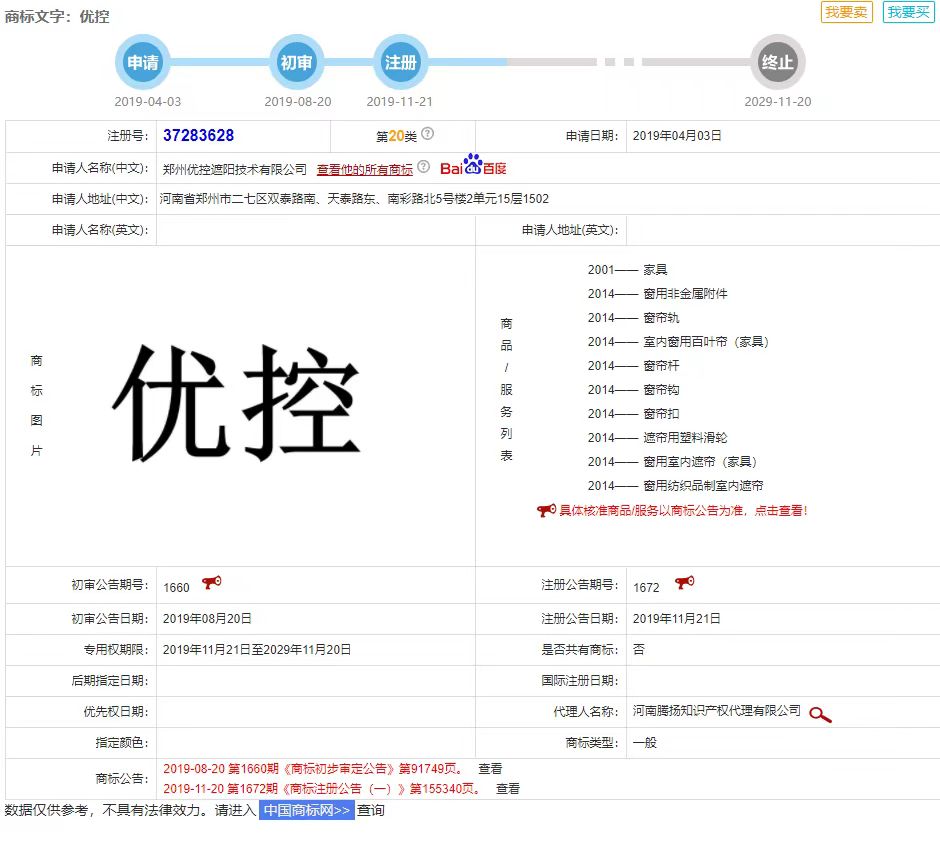940x847 pixels.
Task: Click the 中国商标网>> link
Action: click(x=307, y=810)
